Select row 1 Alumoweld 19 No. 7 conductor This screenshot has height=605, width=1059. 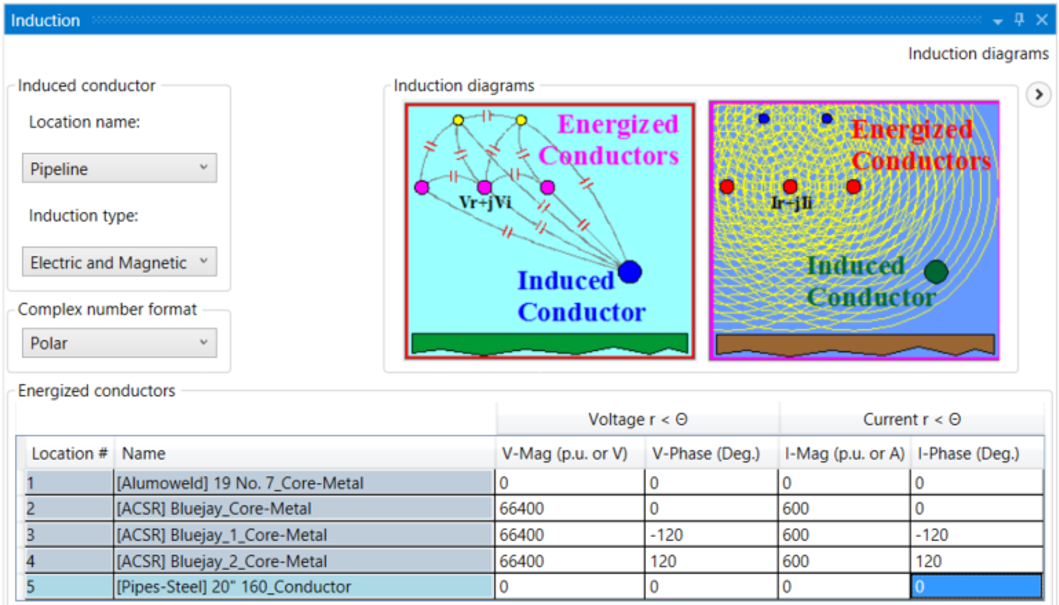304,483
